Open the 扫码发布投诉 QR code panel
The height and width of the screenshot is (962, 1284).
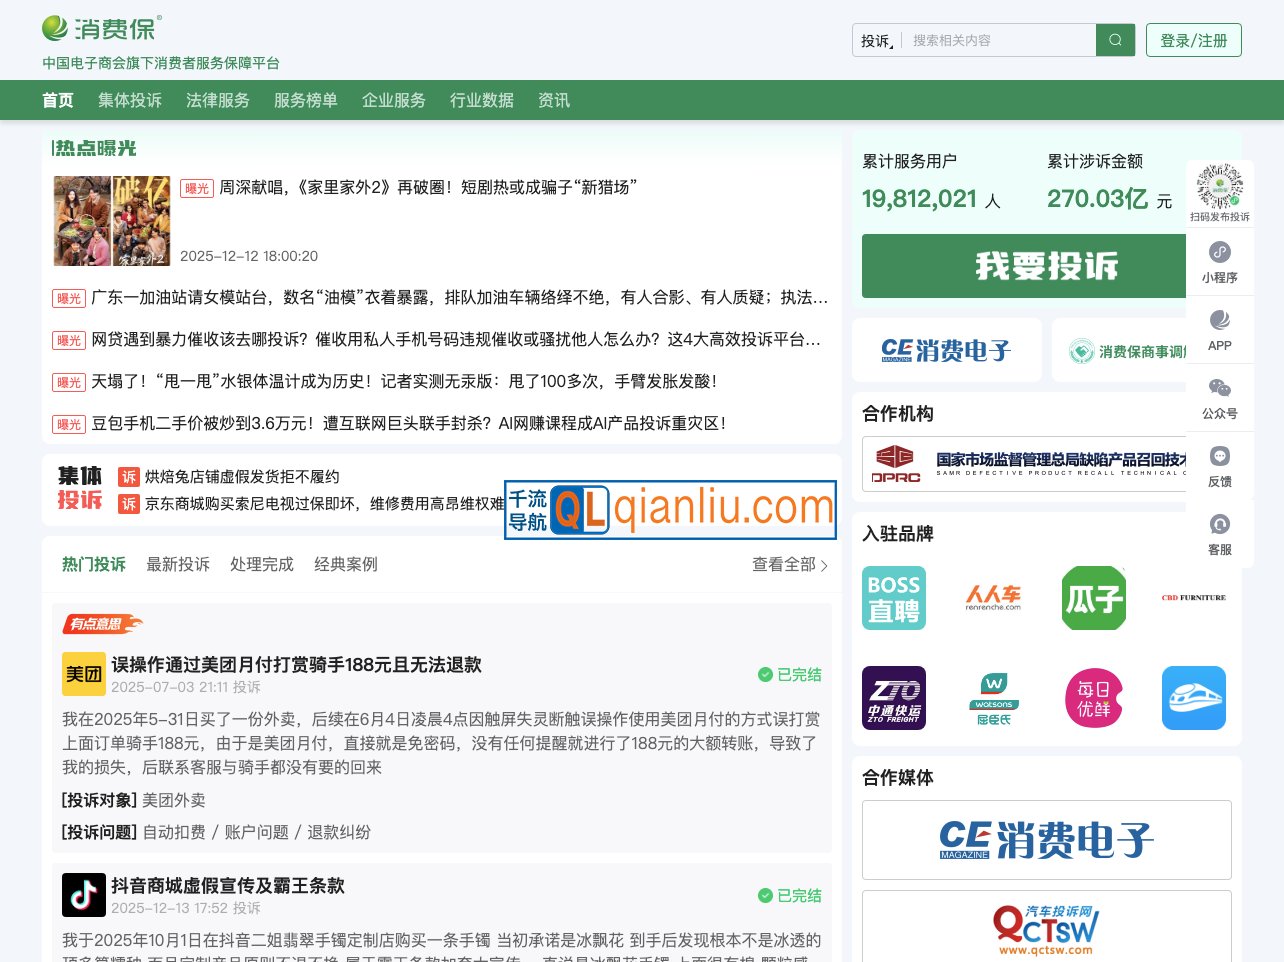1219,188
